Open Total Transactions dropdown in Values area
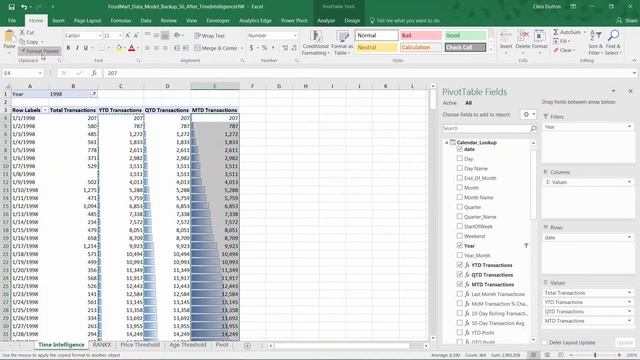The width and height of the screenshot is (640, 360). coord(629,293)
